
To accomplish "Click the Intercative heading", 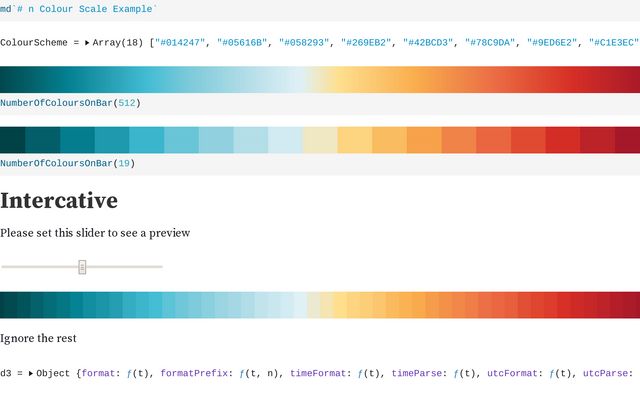I will [x=59, y=200].
